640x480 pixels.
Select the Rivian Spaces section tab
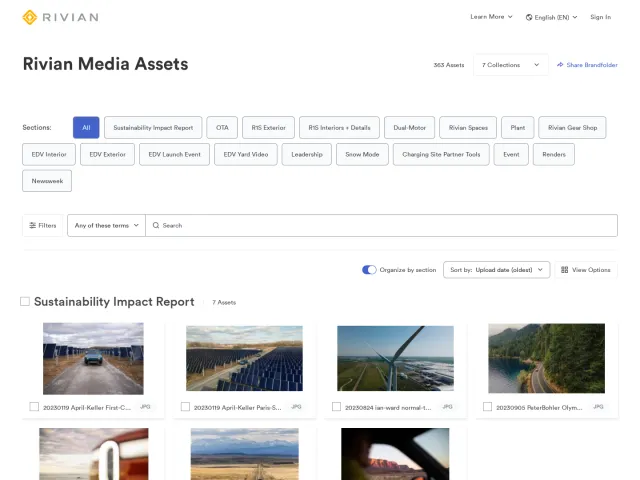[x=468, y=128]
